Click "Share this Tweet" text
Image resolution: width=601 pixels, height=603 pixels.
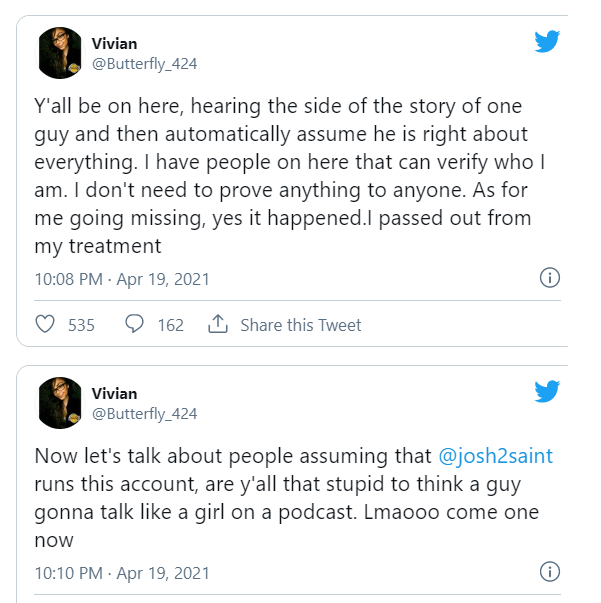(x=301, y=325)
